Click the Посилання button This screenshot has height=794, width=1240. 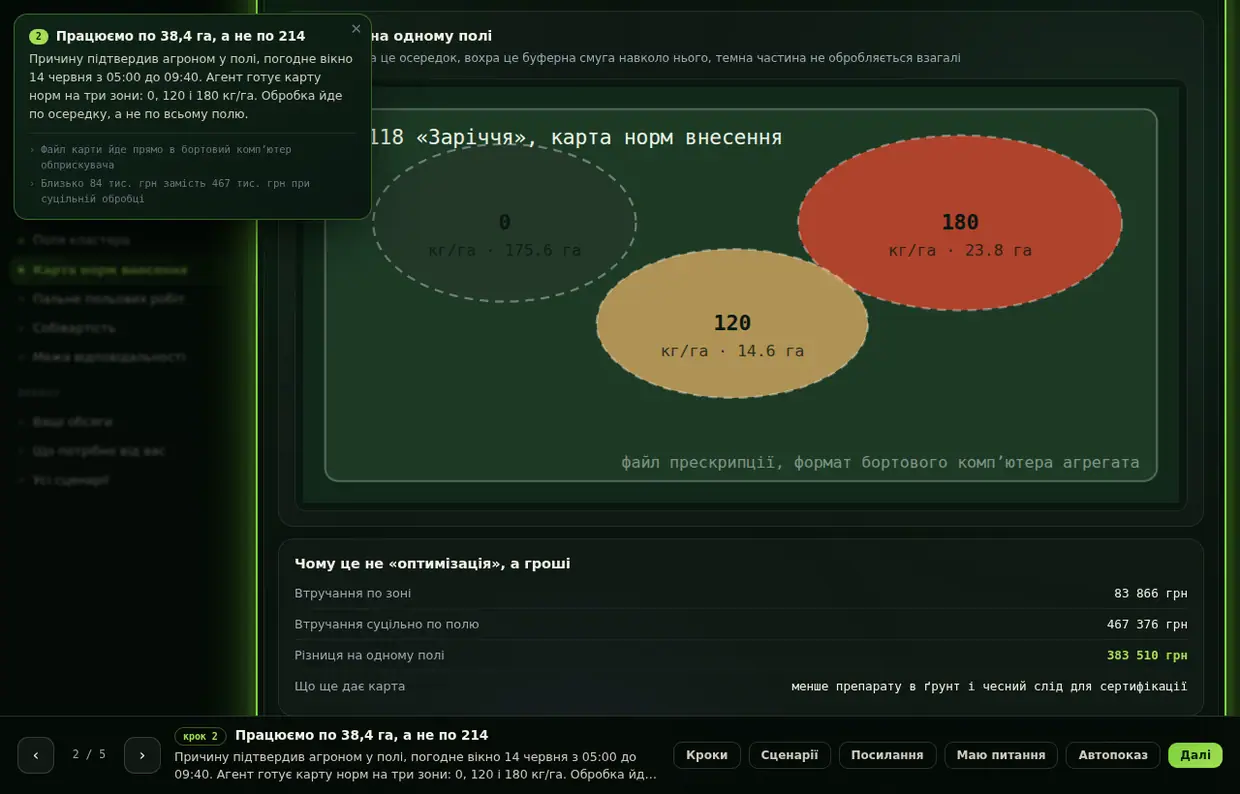[887, 755]
